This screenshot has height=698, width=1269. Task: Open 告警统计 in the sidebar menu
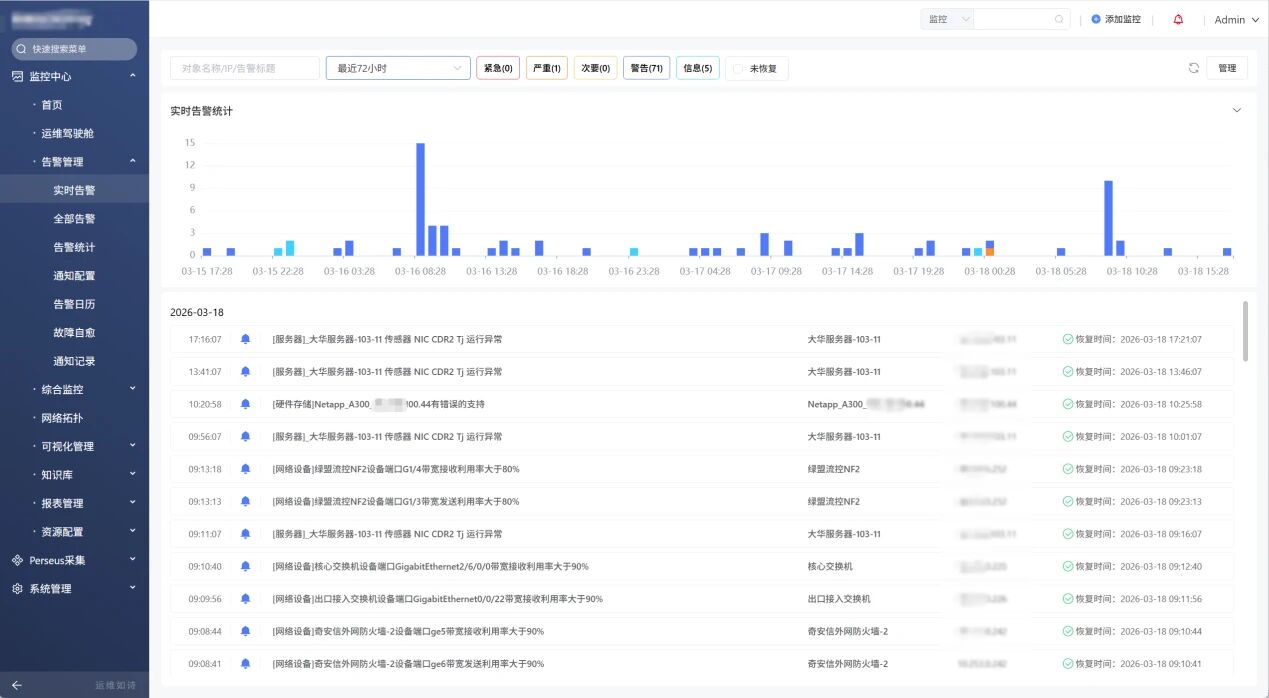74,247
